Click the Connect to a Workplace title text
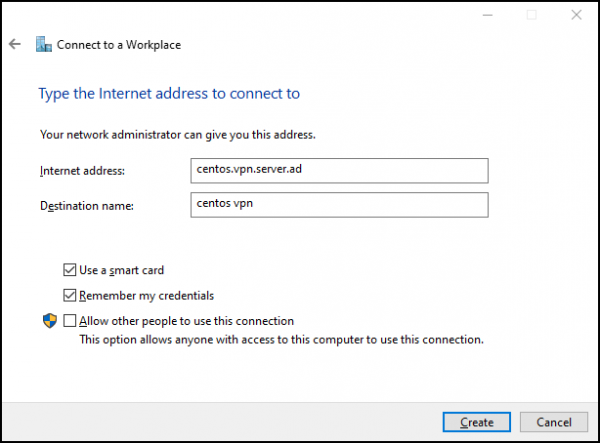Viewport: 600px width, 443px height. point(119,45)
